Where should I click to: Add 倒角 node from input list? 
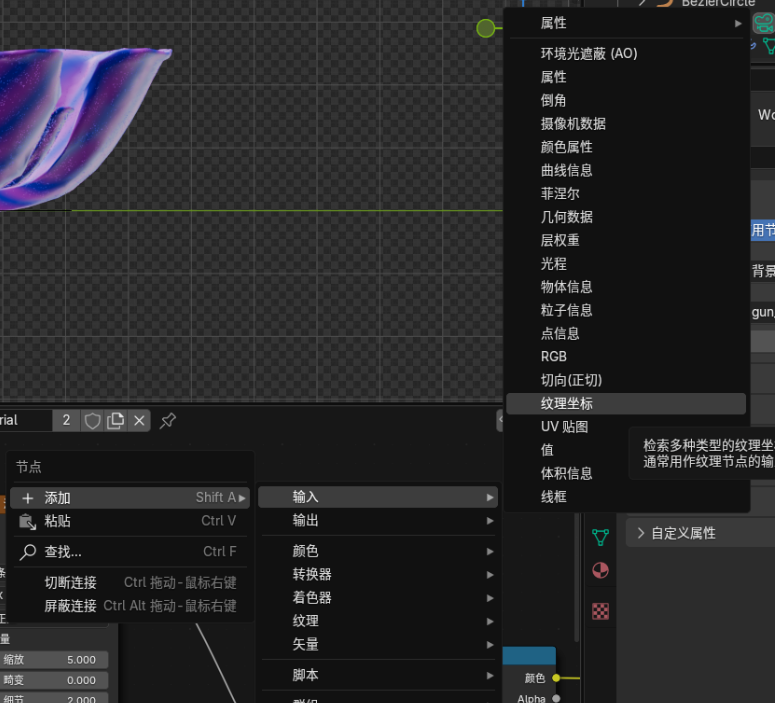(x=626, y=100)
